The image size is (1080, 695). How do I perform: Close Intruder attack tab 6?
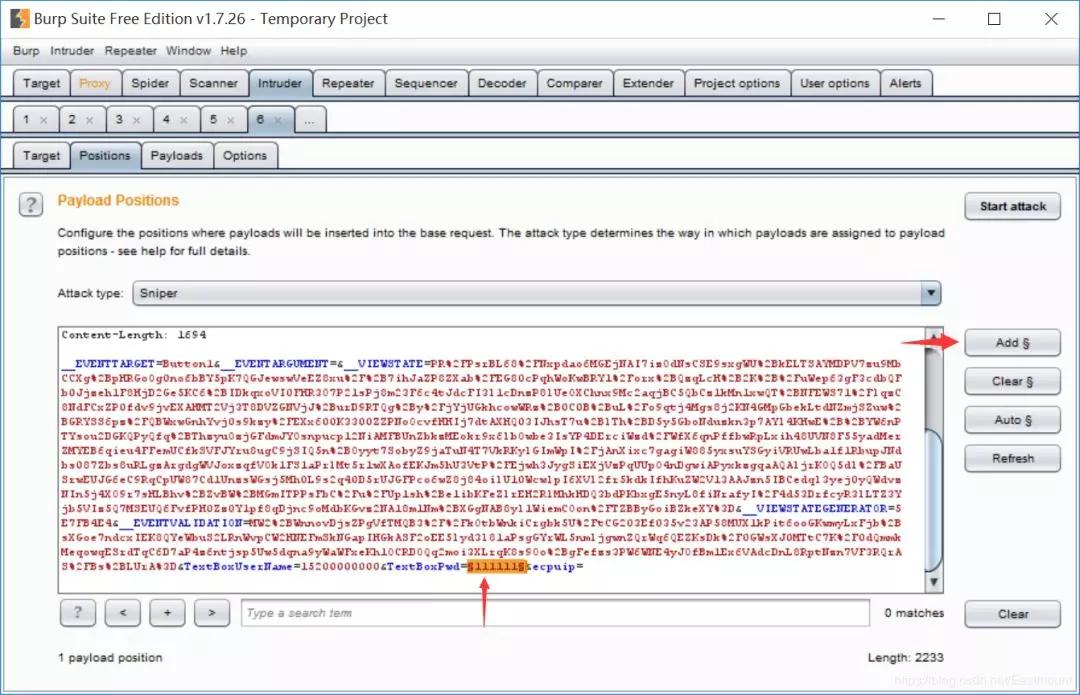pyautogui.click(x=278, y=121)
